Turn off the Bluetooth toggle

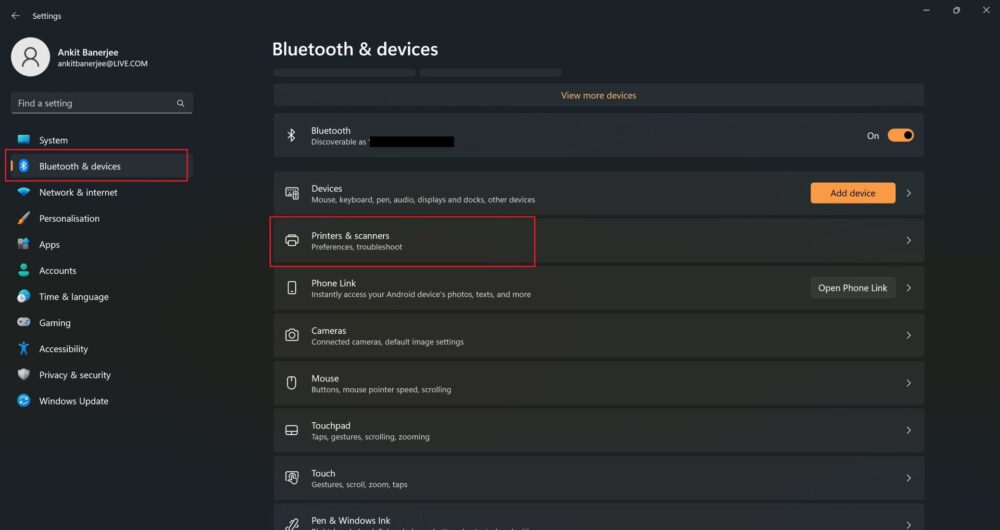[x=900, y=135]
